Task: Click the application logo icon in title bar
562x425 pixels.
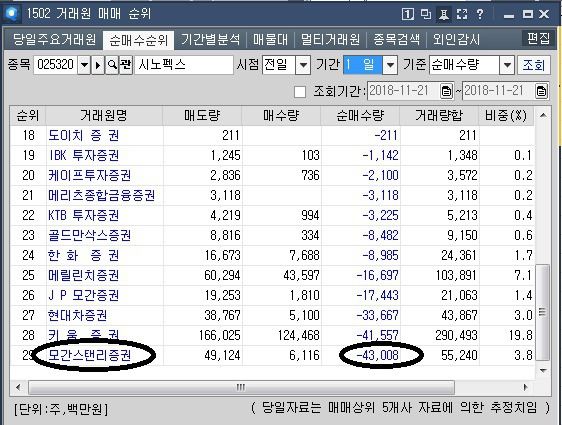Action: pos(12,13)
